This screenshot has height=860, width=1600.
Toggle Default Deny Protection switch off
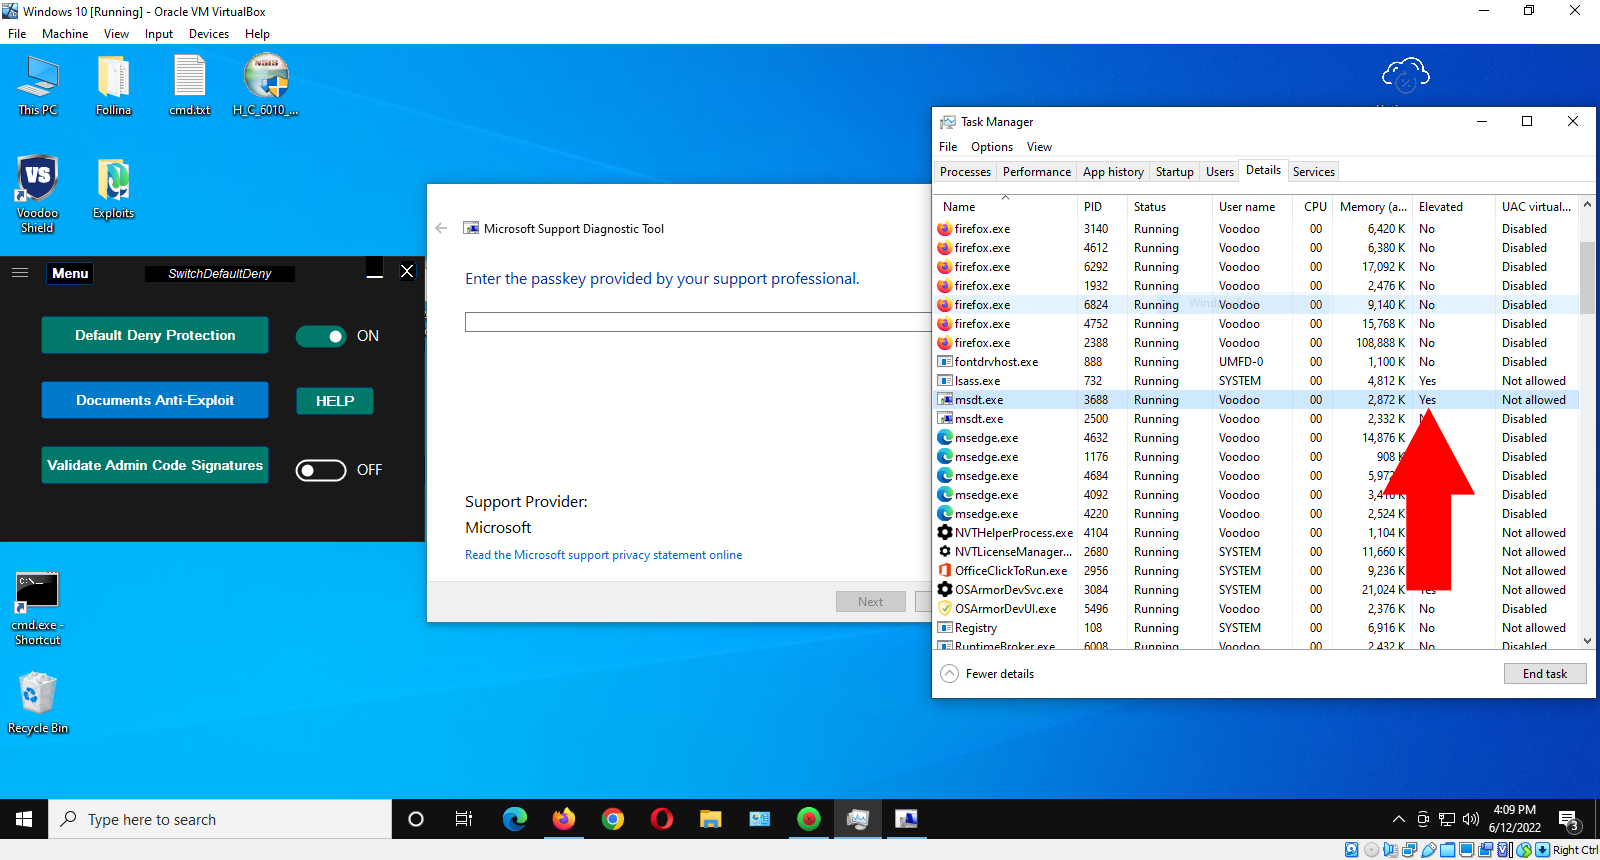pyautogui.click(x=321, y=336)
